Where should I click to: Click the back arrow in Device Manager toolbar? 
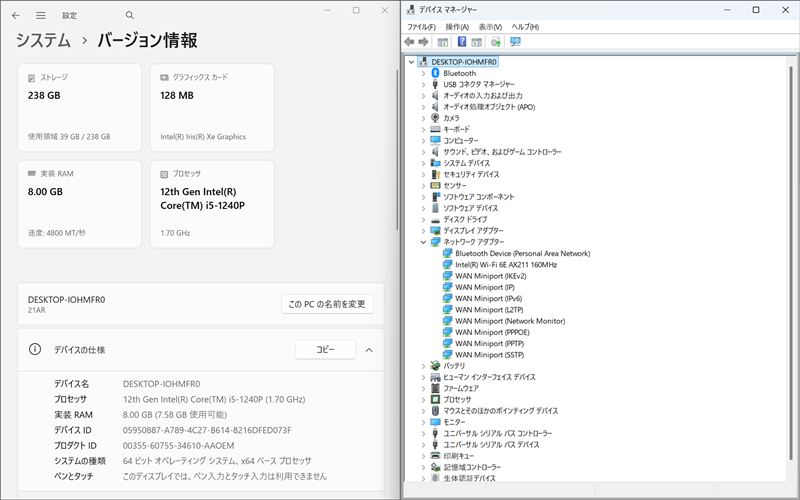410,42
